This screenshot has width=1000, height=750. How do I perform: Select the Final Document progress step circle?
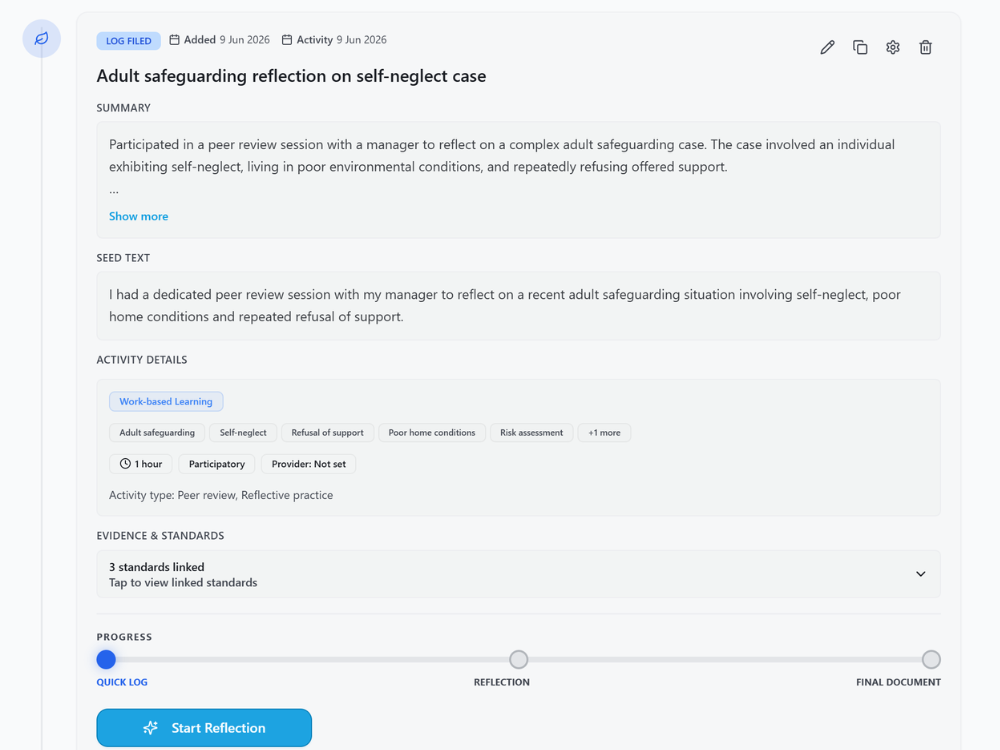931,659
